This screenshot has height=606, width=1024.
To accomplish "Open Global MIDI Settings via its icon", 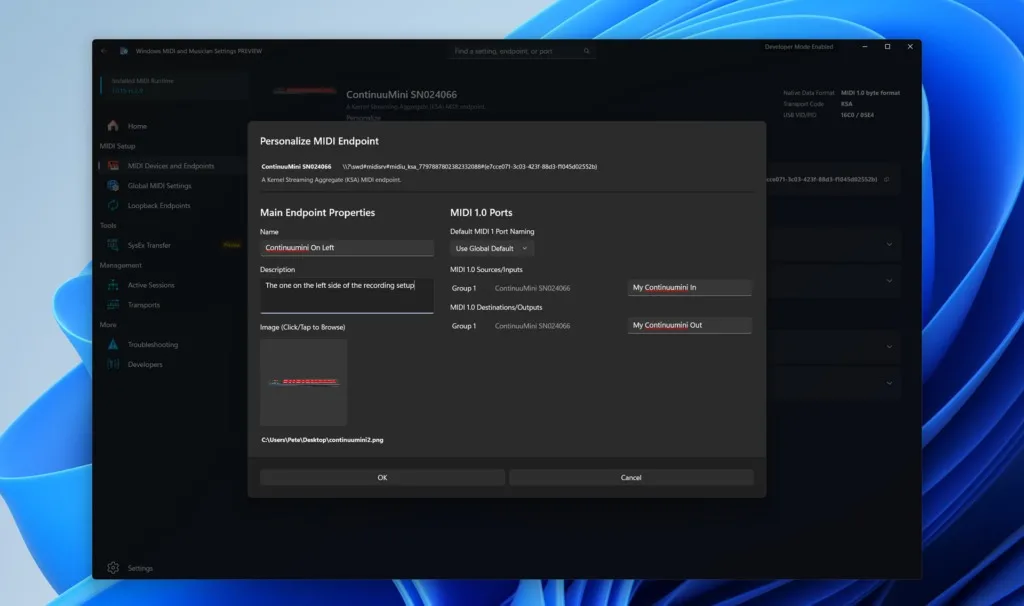I will point(112,185).
